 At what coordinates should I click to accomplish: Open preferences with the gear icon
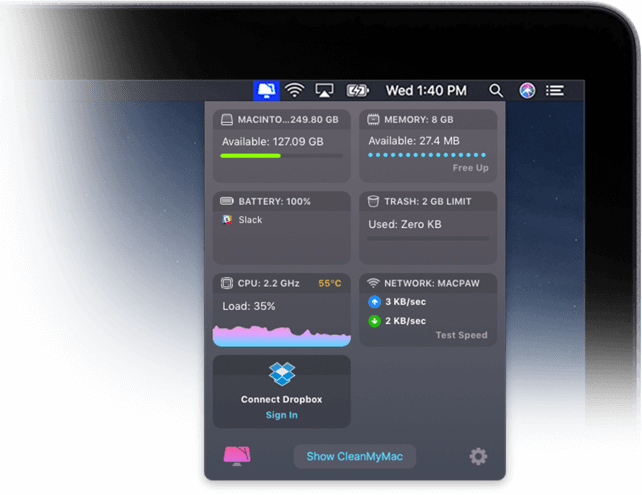(x=478, y=456)
